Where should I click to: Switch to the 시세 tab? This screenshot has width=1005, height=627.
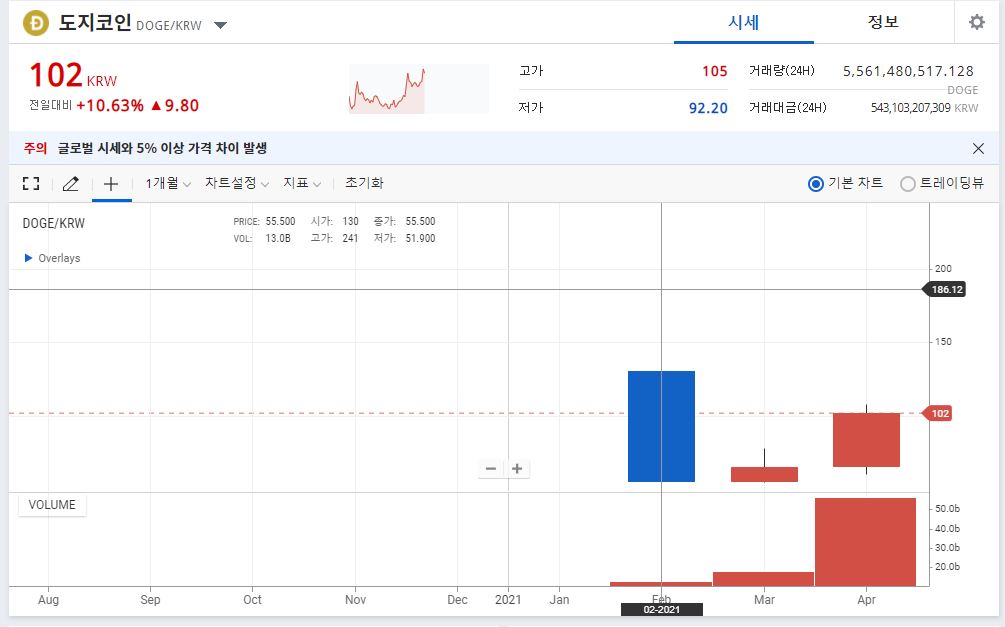point(743,22)
